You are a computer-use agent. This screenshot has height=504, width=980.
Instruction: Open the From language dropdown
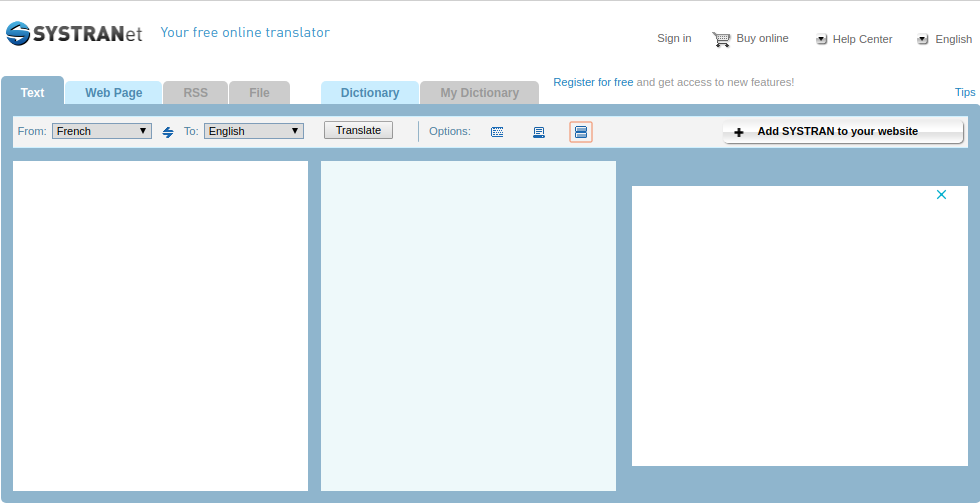pyautogui.click(x=102, y=131)
